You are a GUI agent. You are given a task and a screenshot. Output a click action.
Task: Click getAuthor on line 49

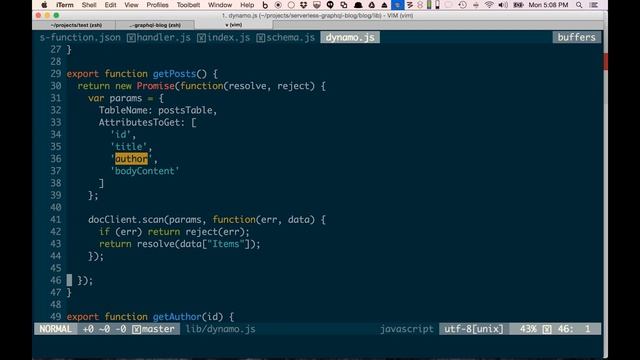pos(177,317)
